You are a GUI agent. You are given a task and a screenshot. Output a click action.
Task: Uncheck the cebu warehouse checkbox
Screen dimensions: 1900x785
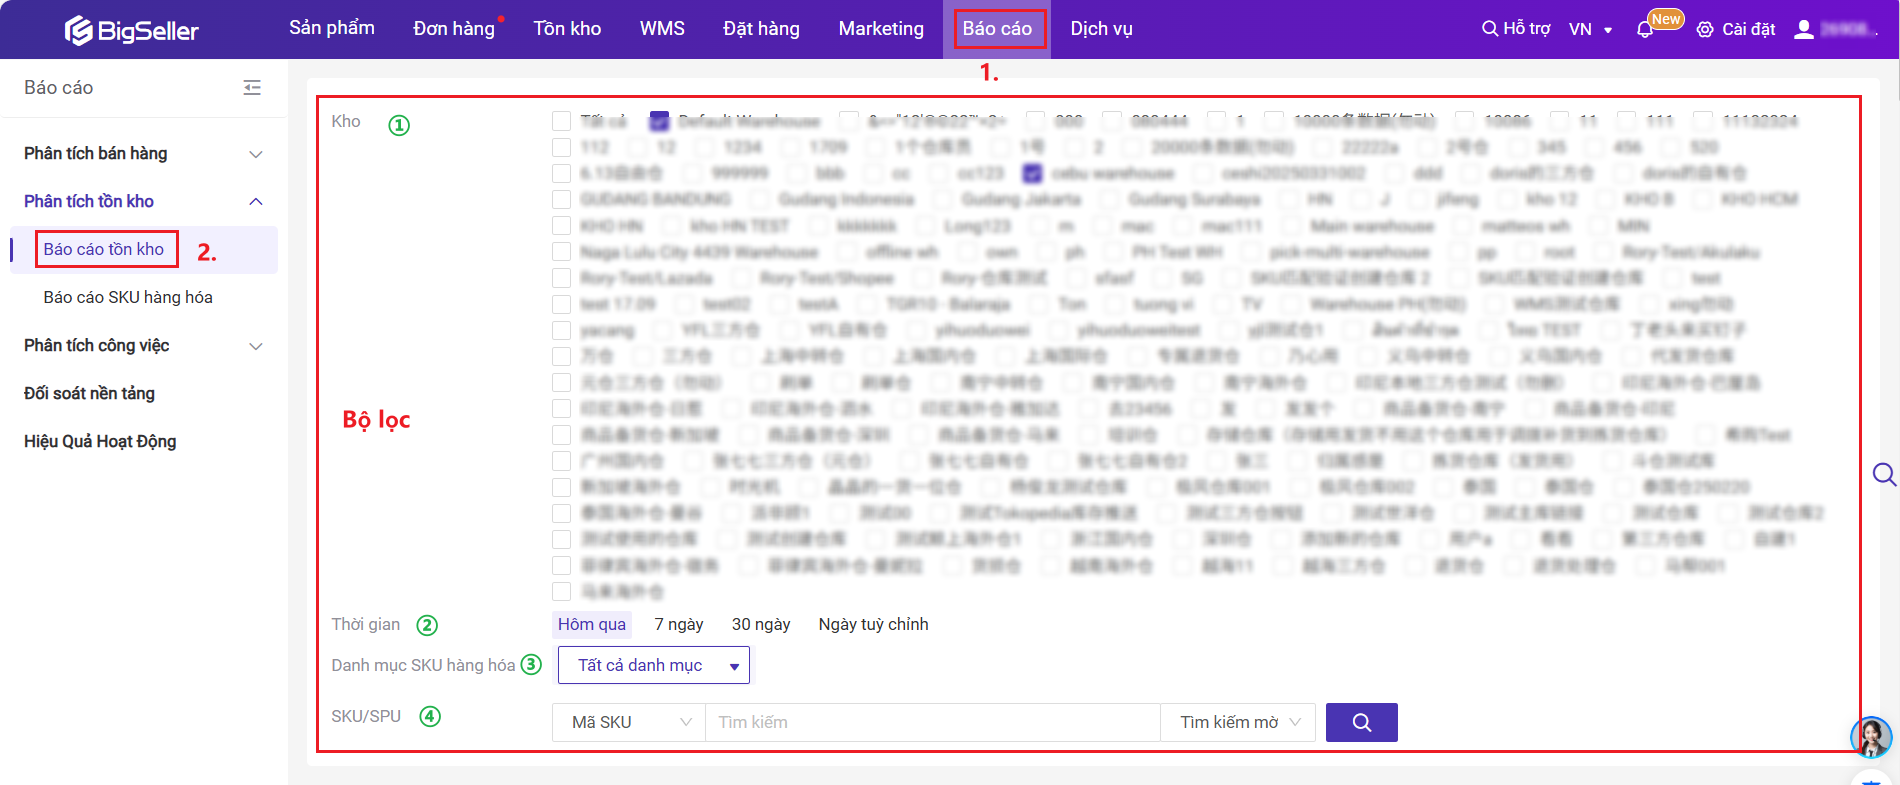pyautogui.click(x=1033, y=173)
